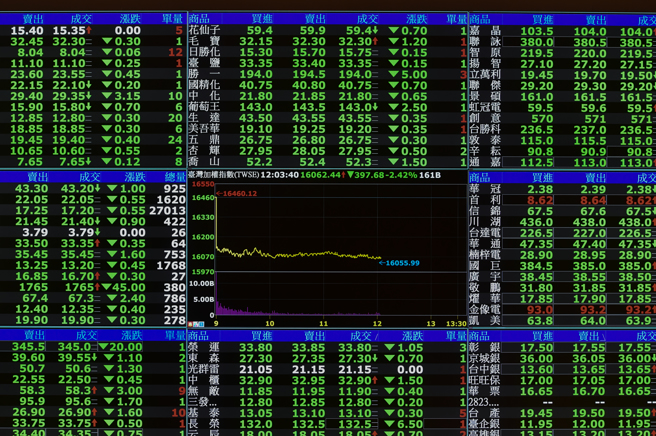Click the red up arrow beside 15.35
This screenshot has width=656, height=436.
pyautogui.click(x=90, y=31)
